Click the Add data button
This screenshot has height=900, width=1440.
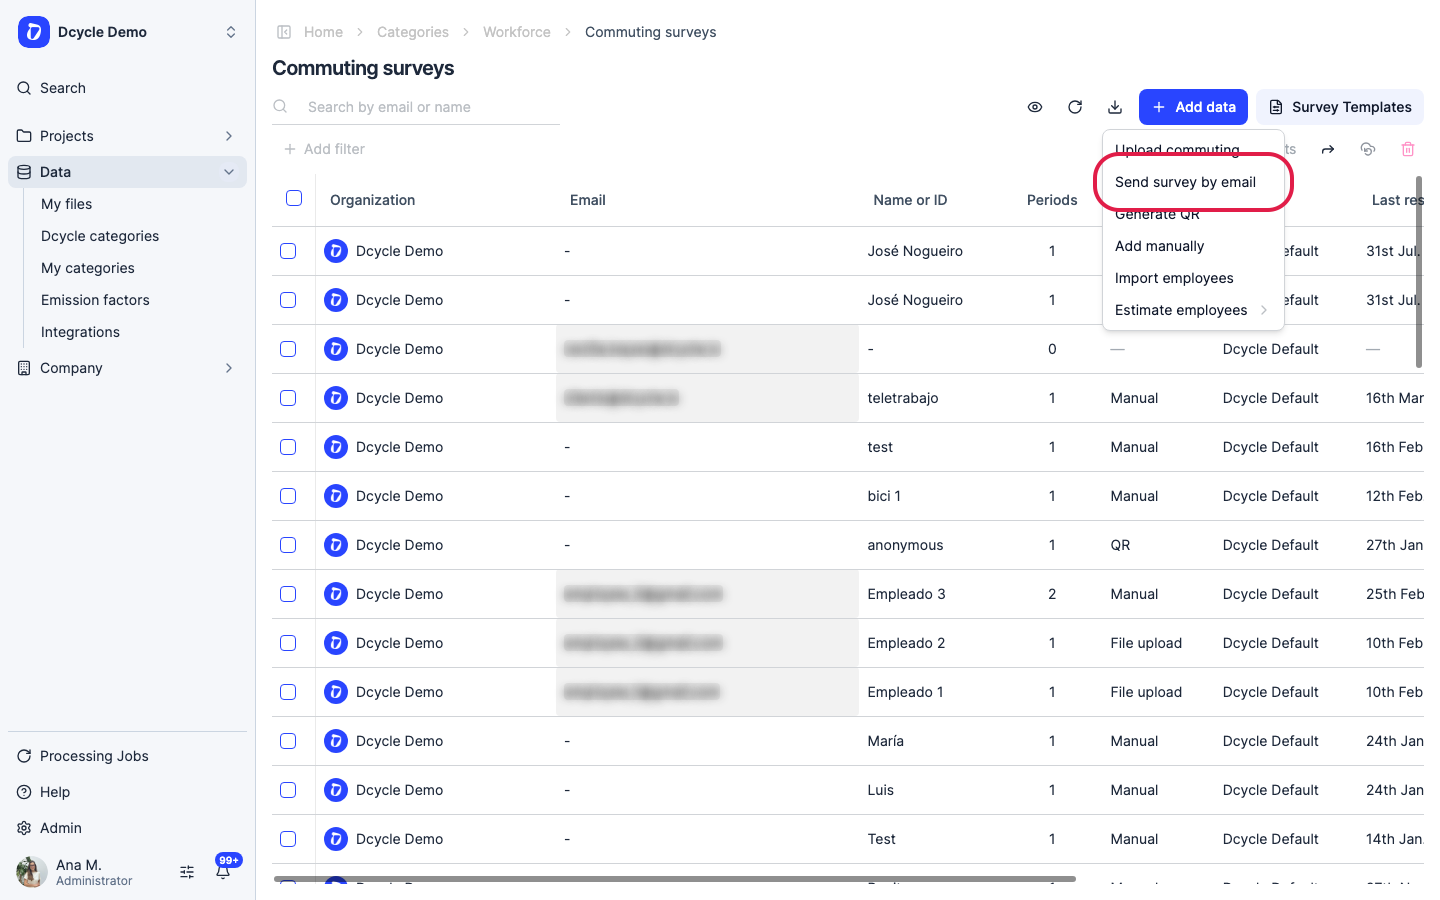click(x=1193, y=107)
